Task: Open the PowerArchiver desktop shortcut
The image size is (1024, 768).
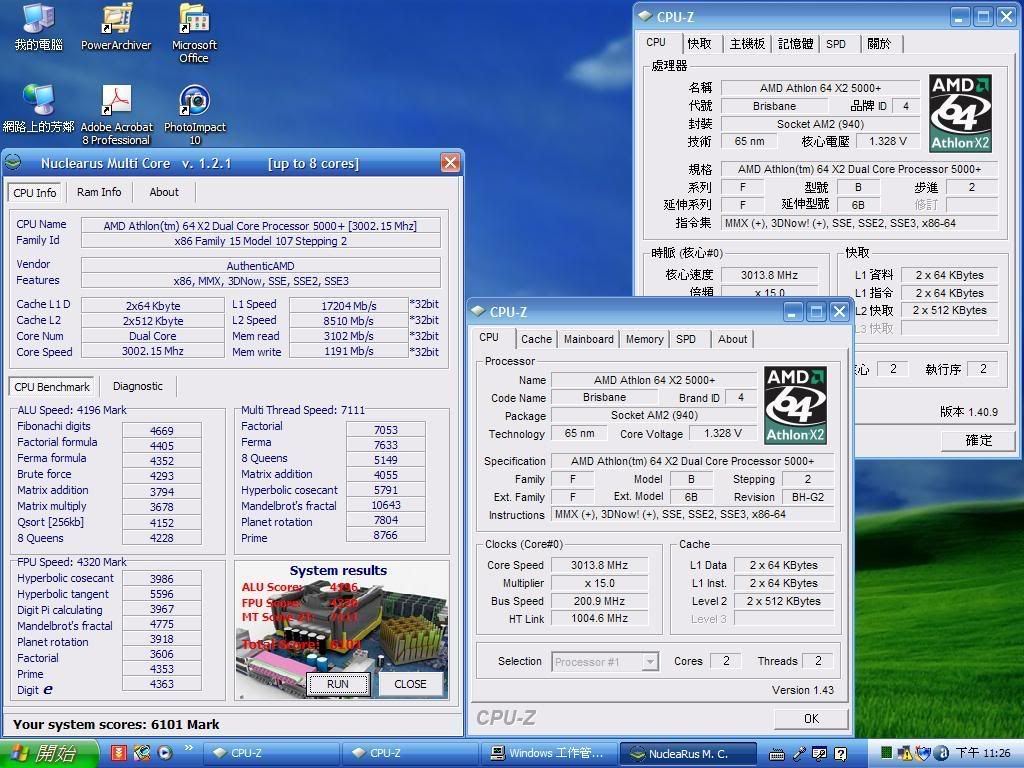Action: [x=116, y=27]
